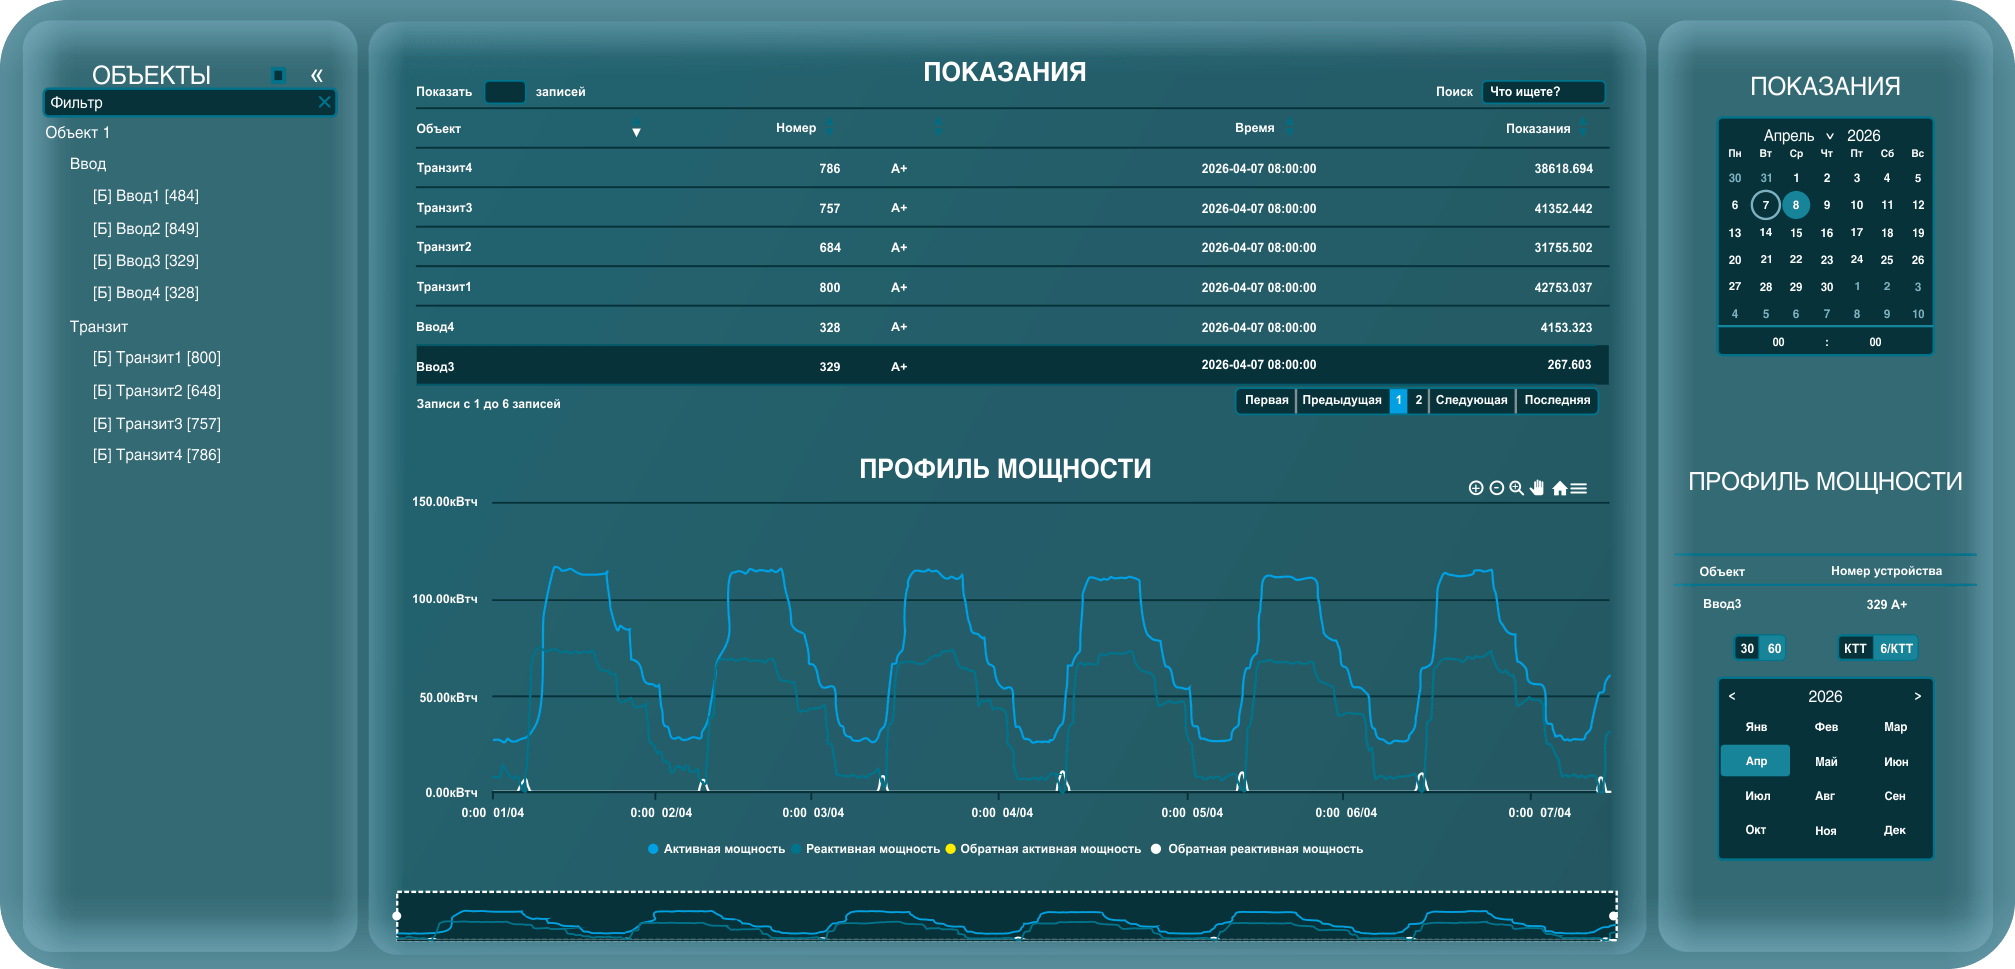Screen dimensions: 2015x969
Task: Select the panning hand tool
Action: click(x=1537, y=488)
